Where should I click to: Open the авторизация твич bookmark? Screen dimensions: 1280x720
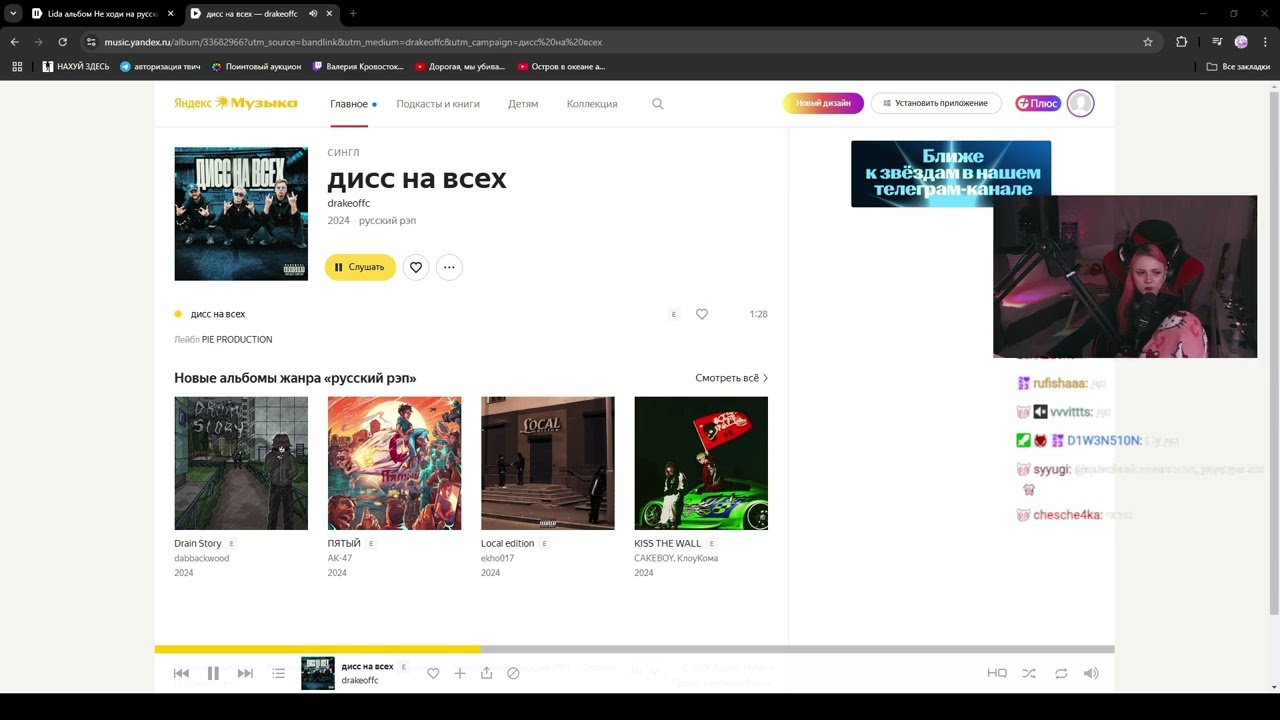[x=160, y=67]
